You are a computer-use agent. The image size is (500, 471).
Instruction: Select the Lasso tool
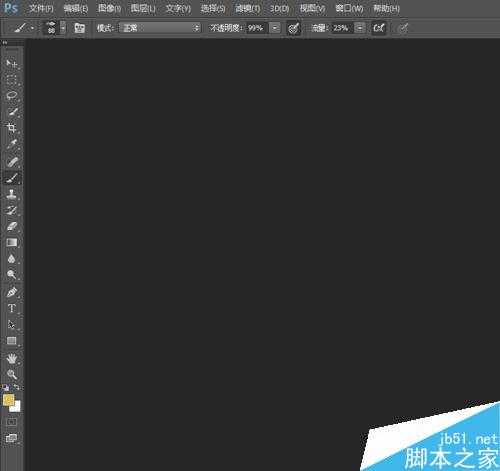pos(11,96)
